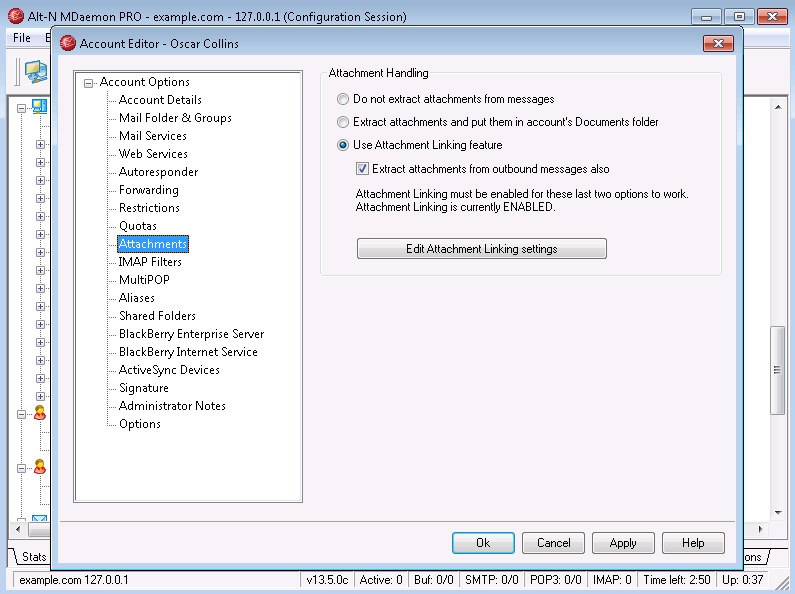
Task: Select BlackBerry Enterprise Server item
Action: (x=191, y=334)
